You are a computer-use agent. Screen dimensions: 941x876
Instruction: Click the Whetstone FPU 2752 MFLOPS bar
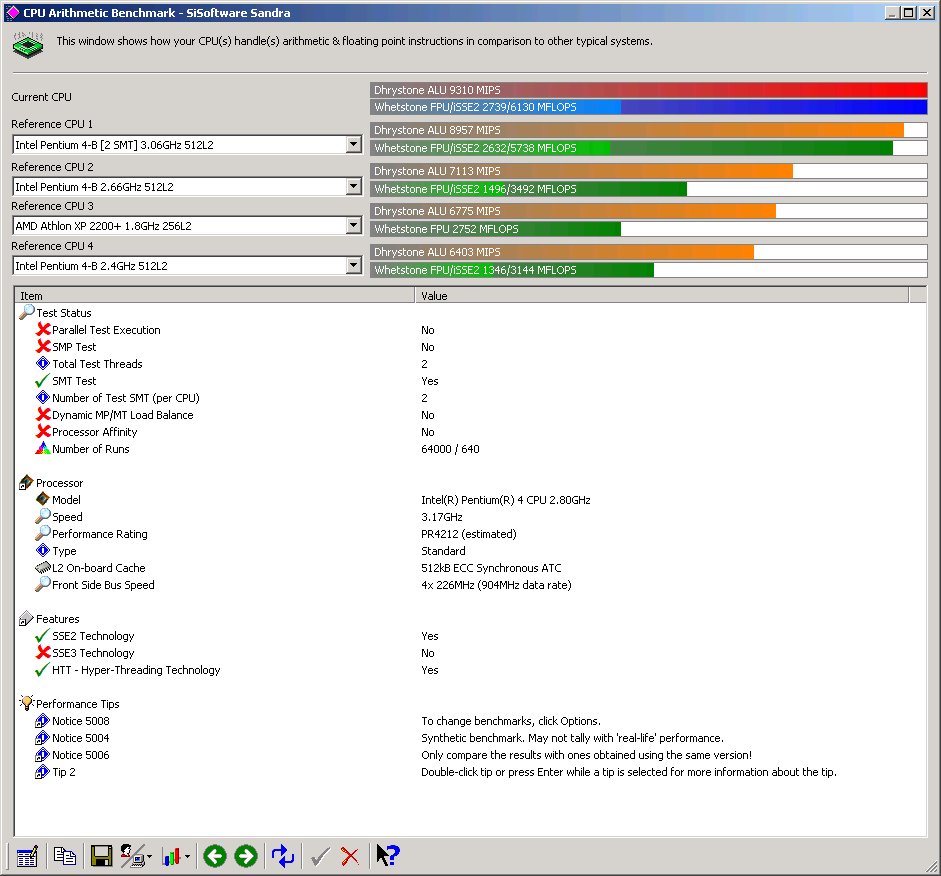[649, 229]
